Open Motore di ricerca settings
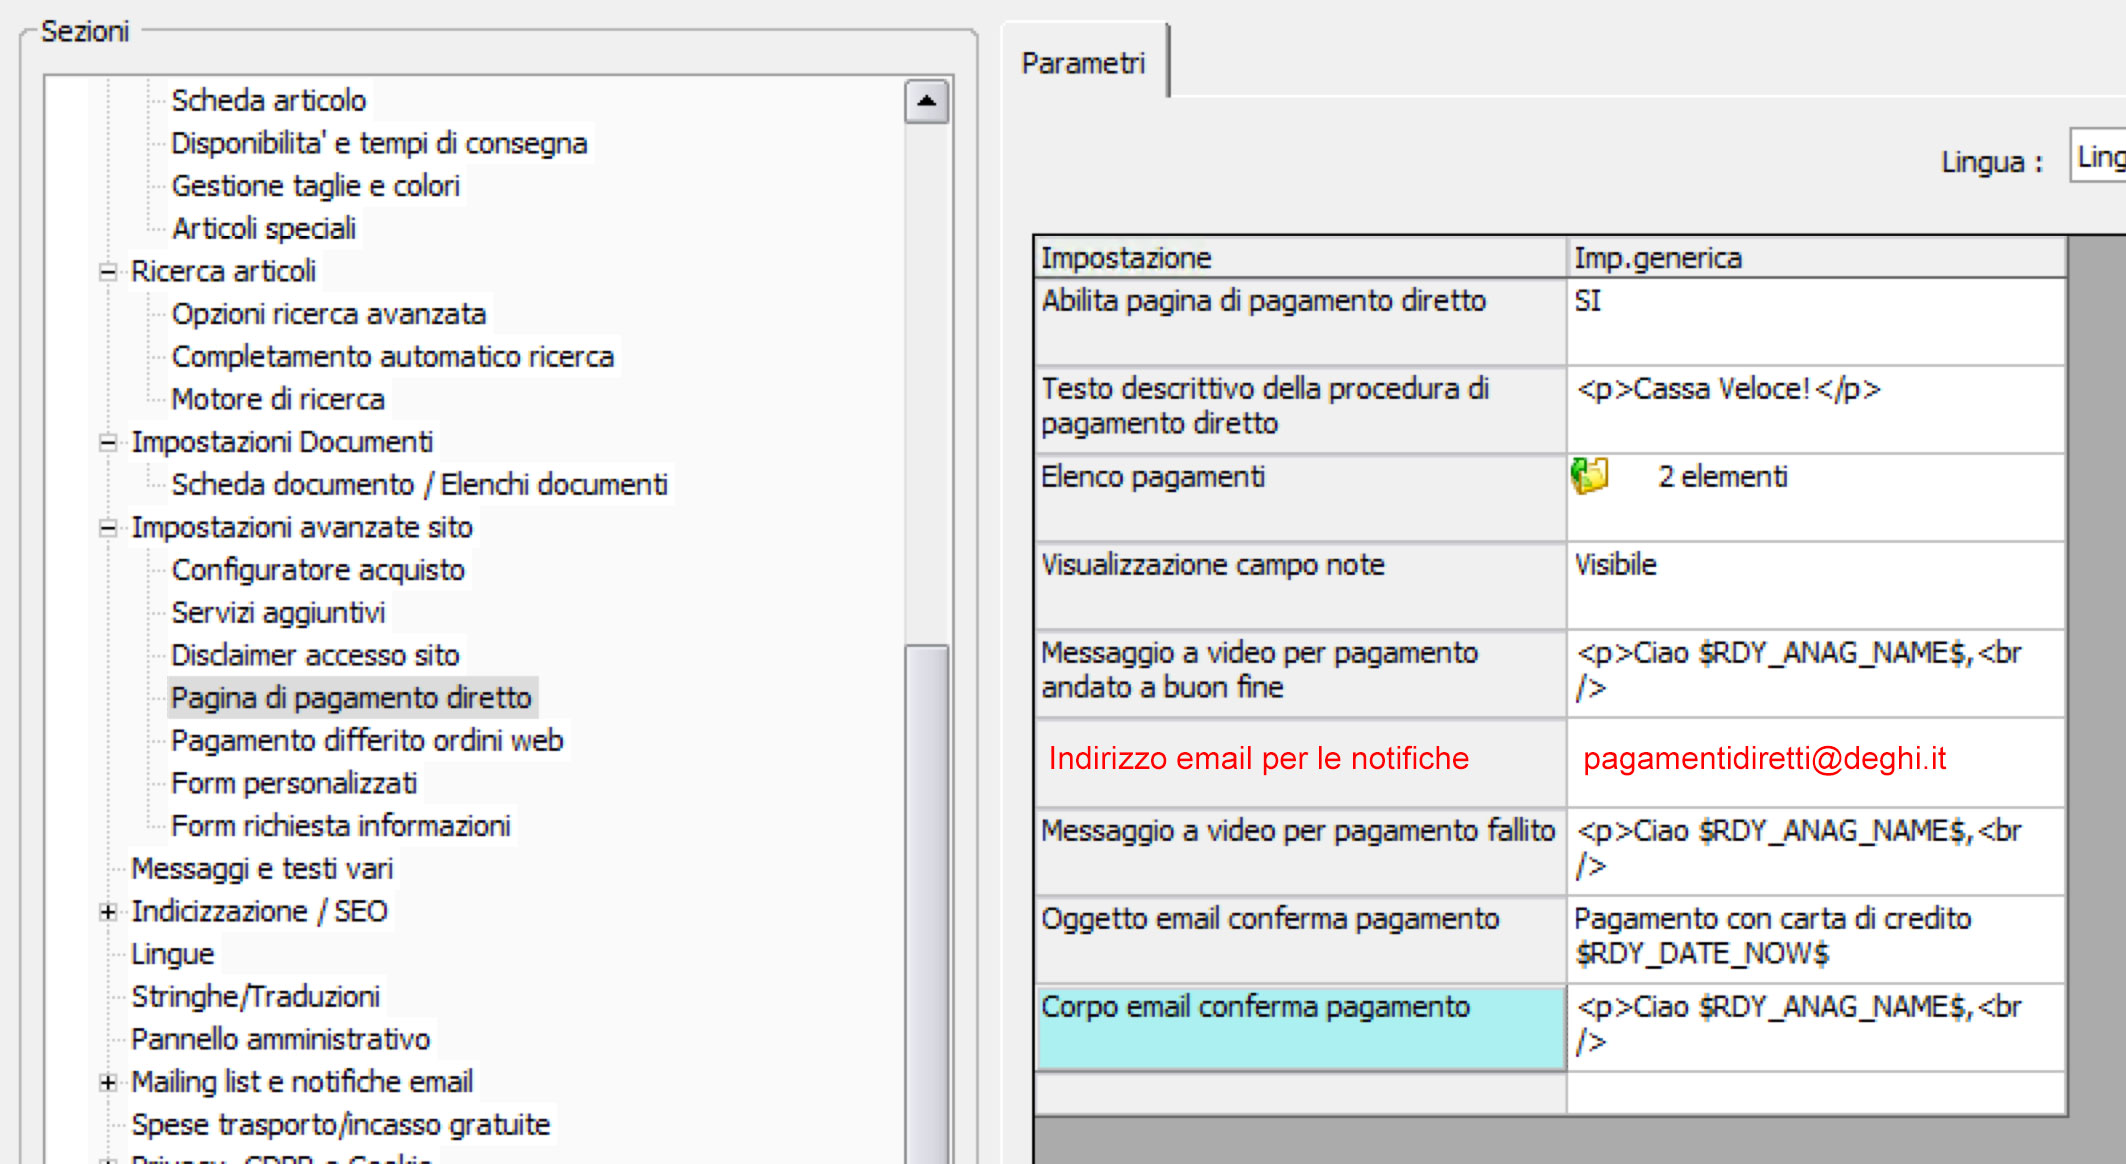2126x1164 pixels. 278,400
